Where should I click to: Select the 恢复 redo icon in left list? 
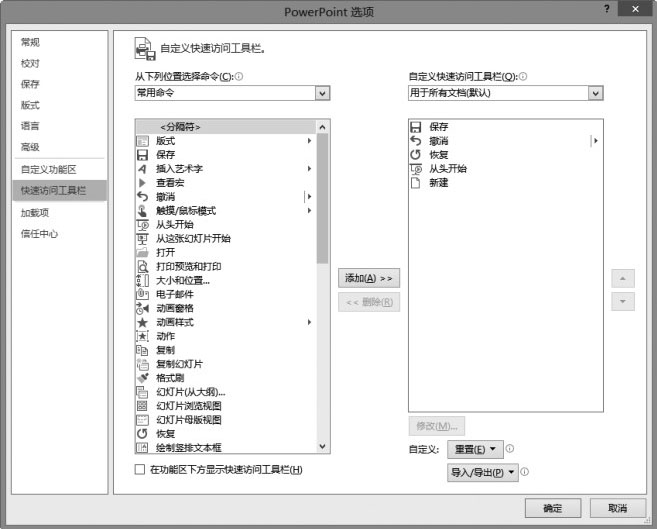(142, 434)
